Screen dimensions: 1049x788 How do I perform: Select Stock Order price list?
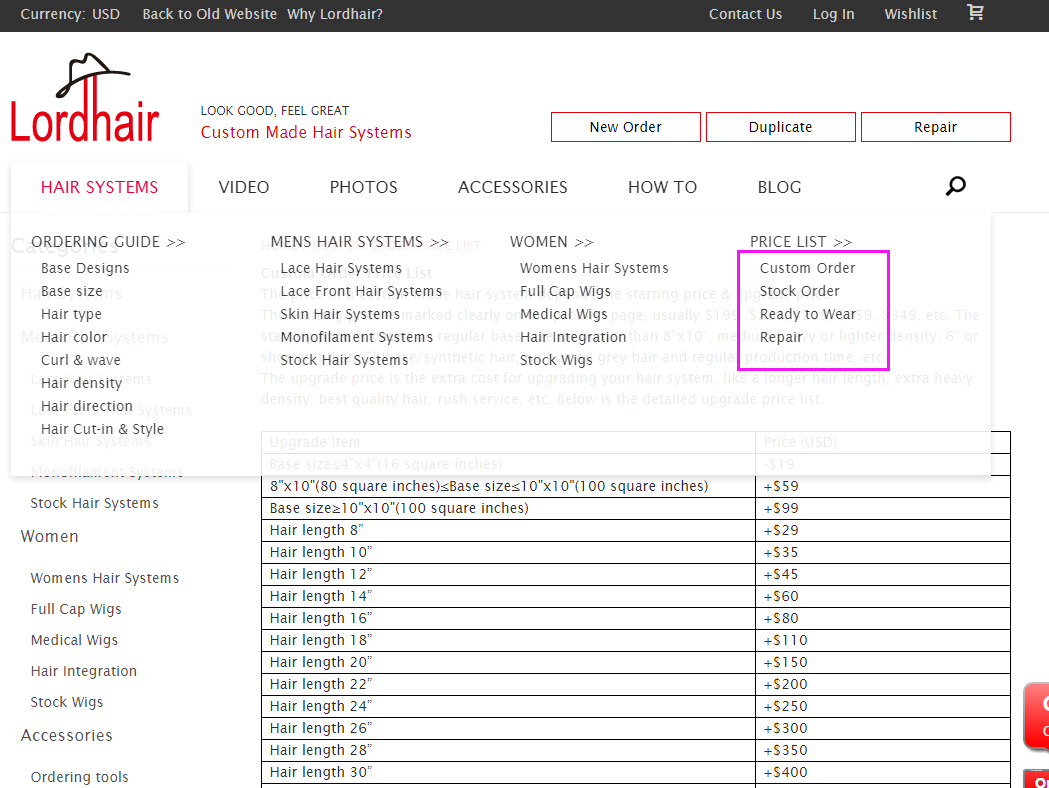799,291
